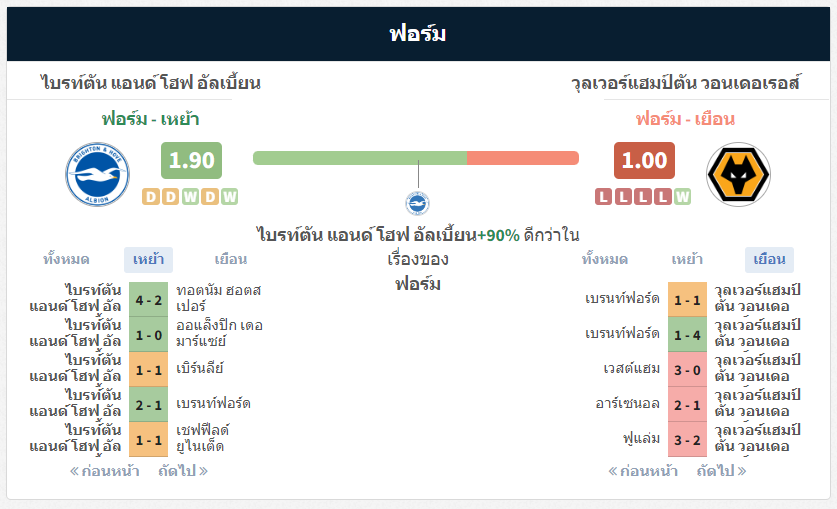The width and height of the screenshot is (837, 509).
Task: Click Wolves' 1.00 form rating badge
Action: (x=644, y=160)
